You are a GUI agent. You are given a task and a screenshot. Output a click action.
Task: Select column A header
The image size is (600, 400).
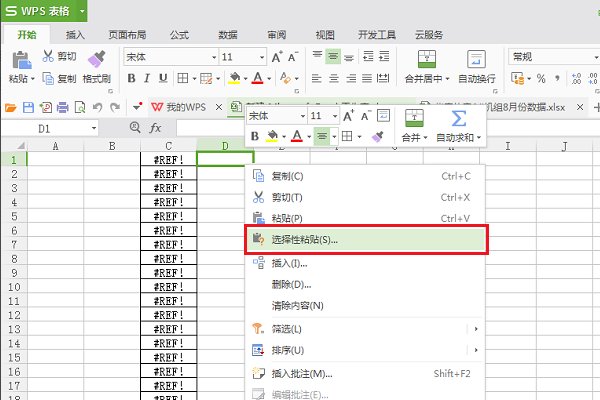coord(55,146)
